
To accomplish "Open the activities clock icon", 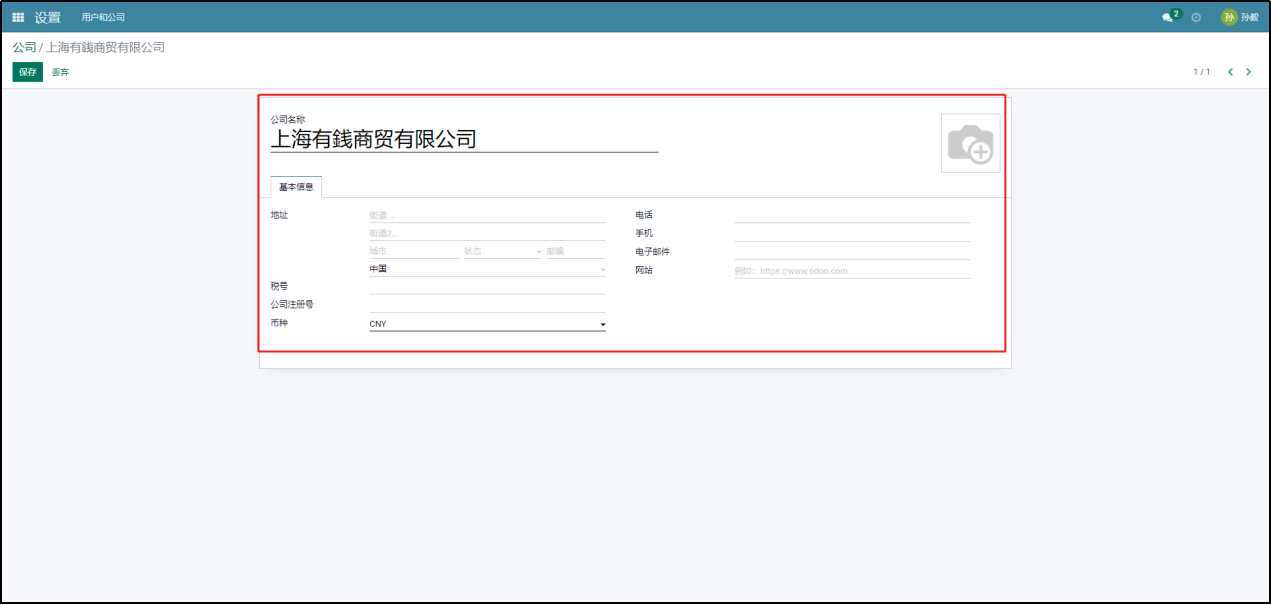I will (1196, 17).
